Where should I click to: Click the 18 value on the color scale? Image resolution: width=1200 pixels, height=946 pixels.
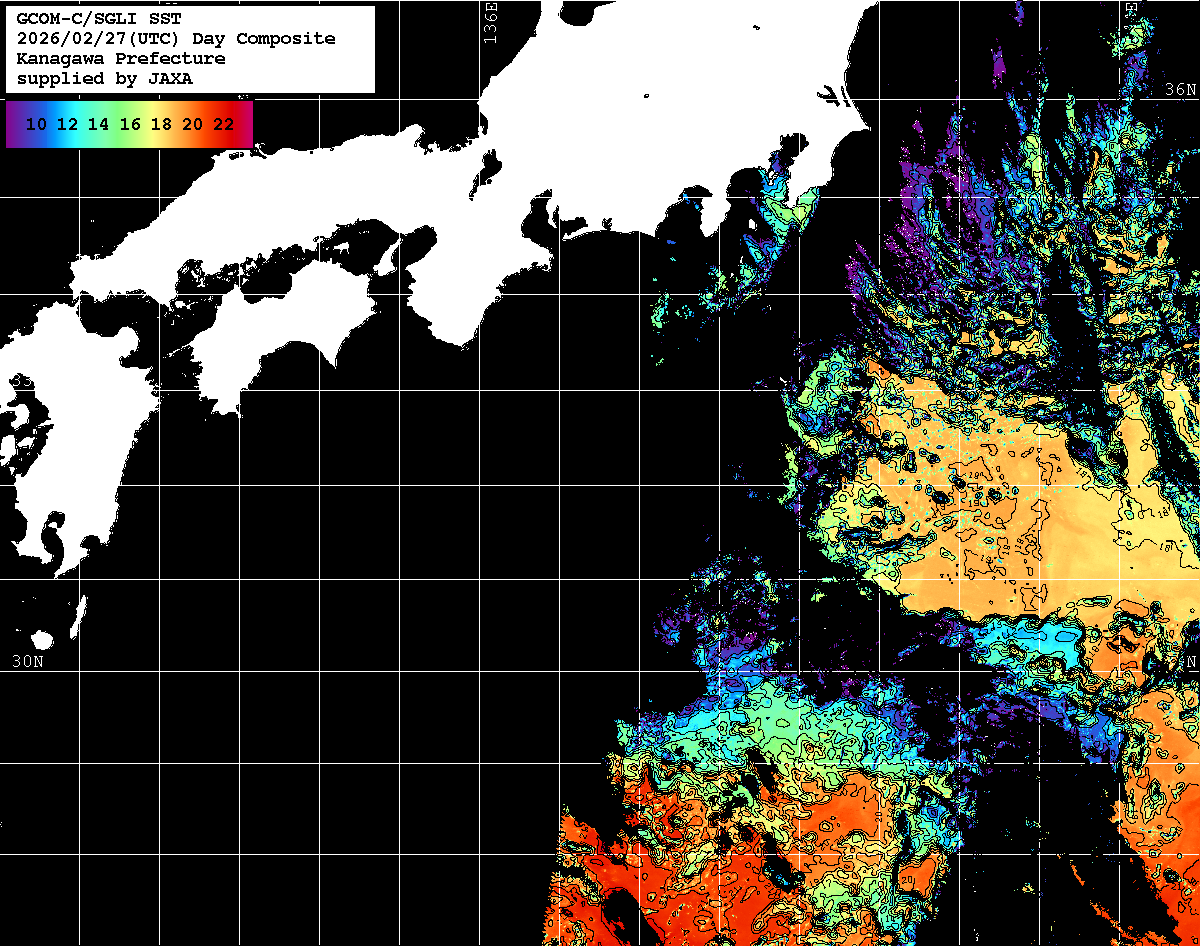pos(160,125)
